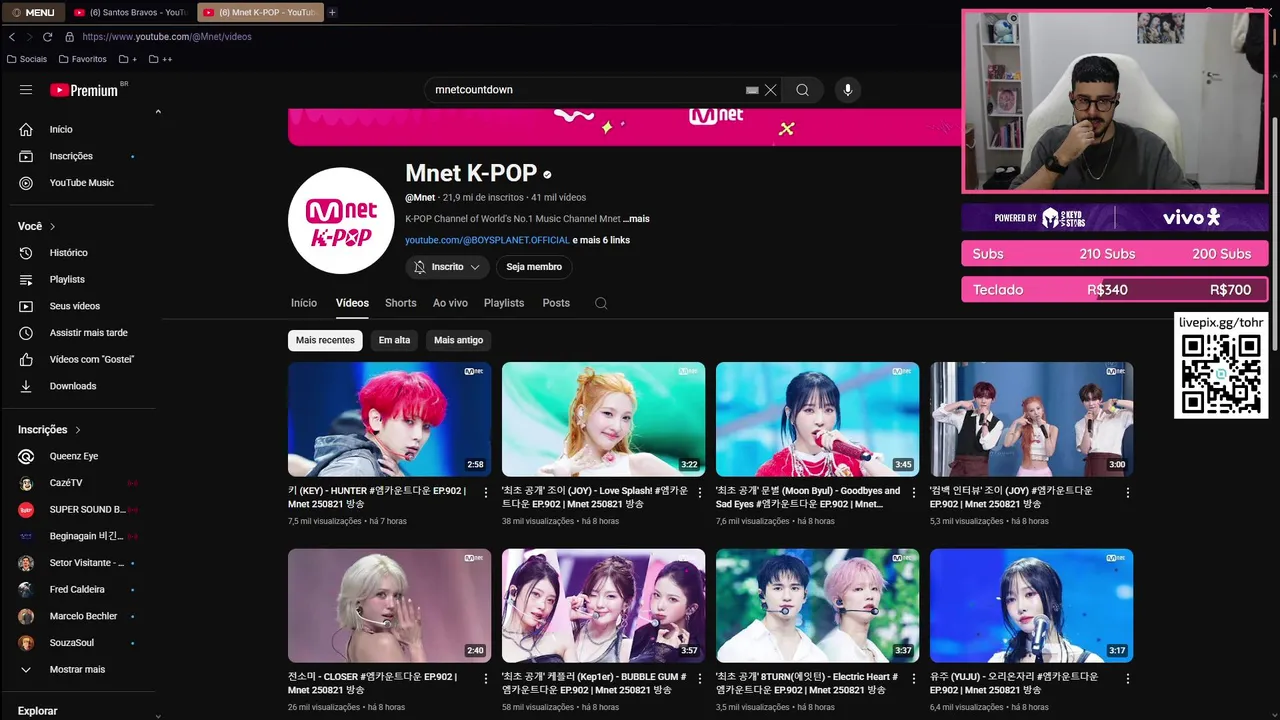Open the YouTube hamburger guide menu
This screenshot has height=720, width=1280.
pos(26,90)
